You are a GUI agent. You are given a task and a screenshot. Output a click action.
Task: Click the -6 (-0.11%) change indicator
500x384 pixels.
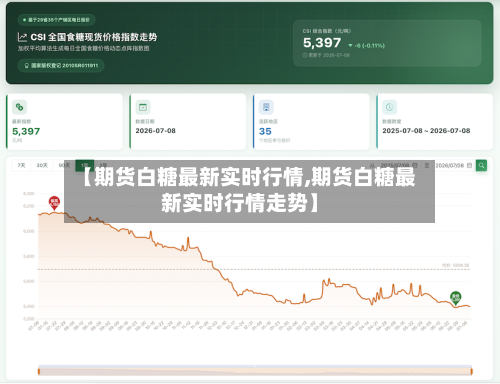coord(366,45)
